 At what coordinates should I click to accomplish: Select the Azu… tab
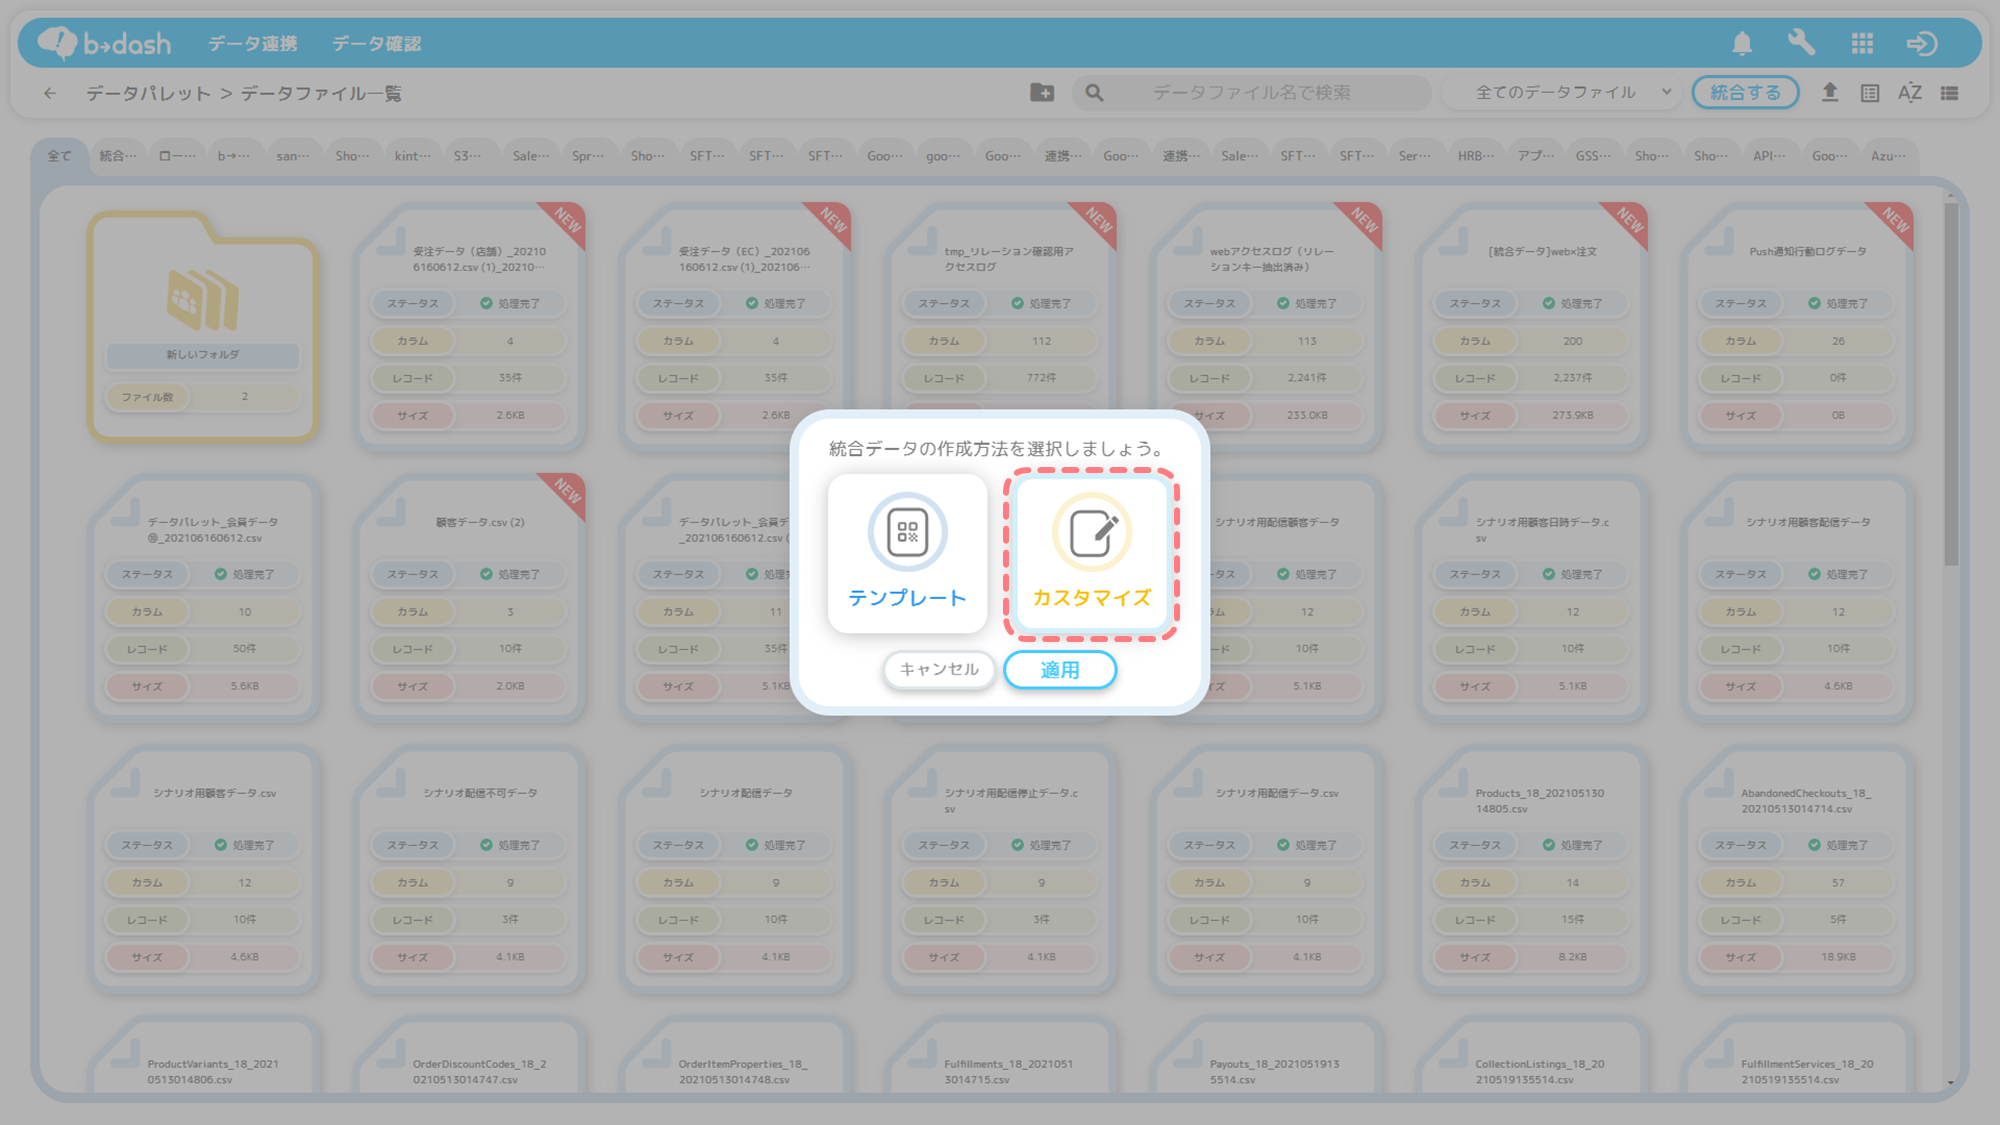pos(1888,156)
